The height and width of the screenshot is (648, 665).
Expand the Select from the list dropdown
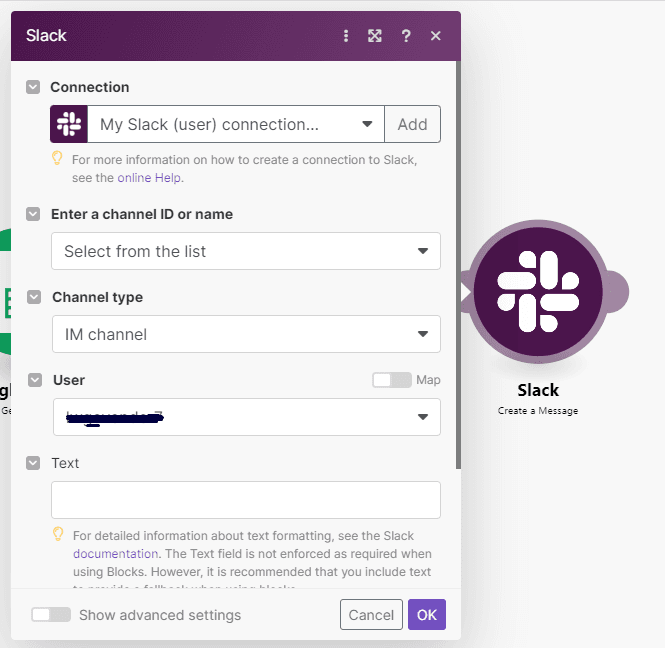pyautogui.click(x=245, y=251)
